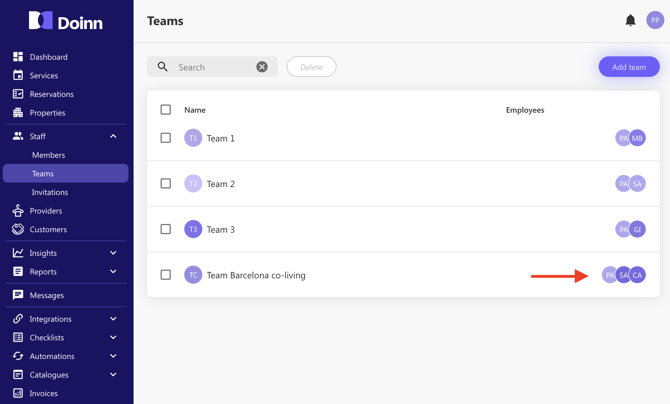Click the search magnifier icon
The height and width of the screenshot is (404, 670).
pyautogui.click(x=162, y=67)
